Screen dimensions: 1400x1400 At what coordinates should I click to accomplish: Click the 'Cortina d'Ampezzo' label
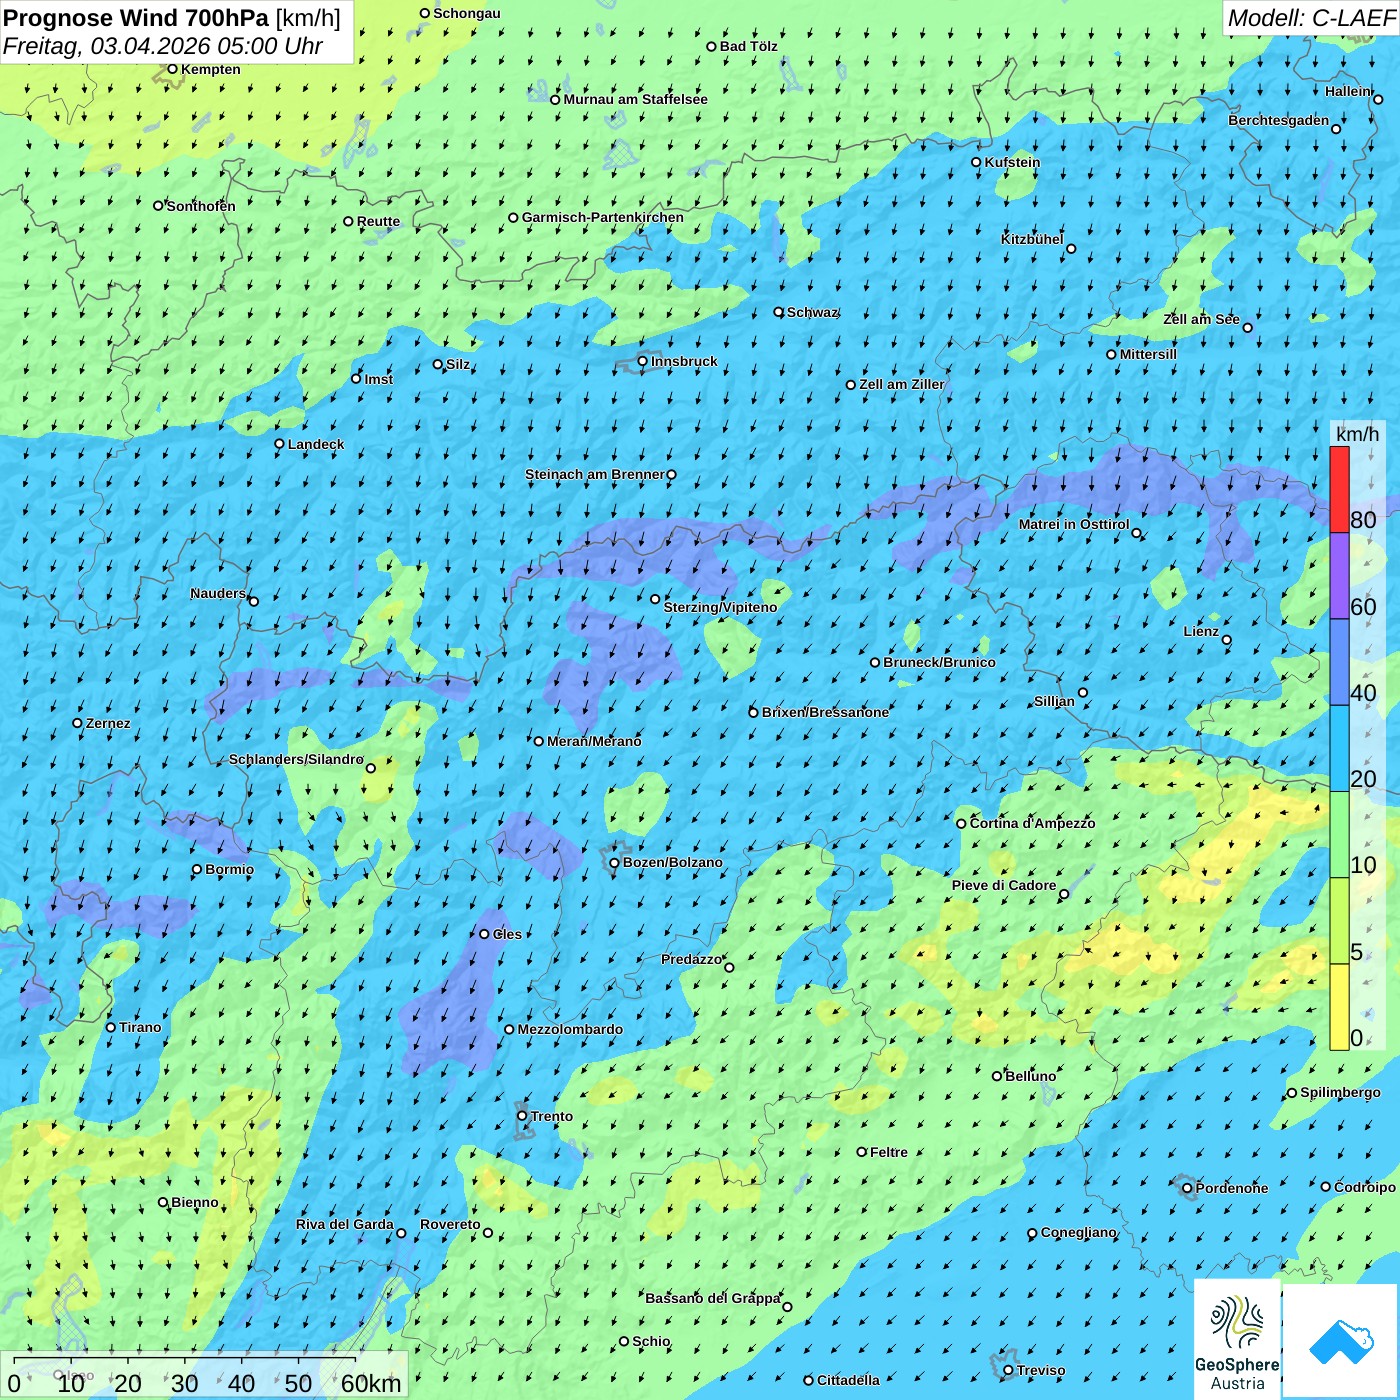tap(1032, 823)
